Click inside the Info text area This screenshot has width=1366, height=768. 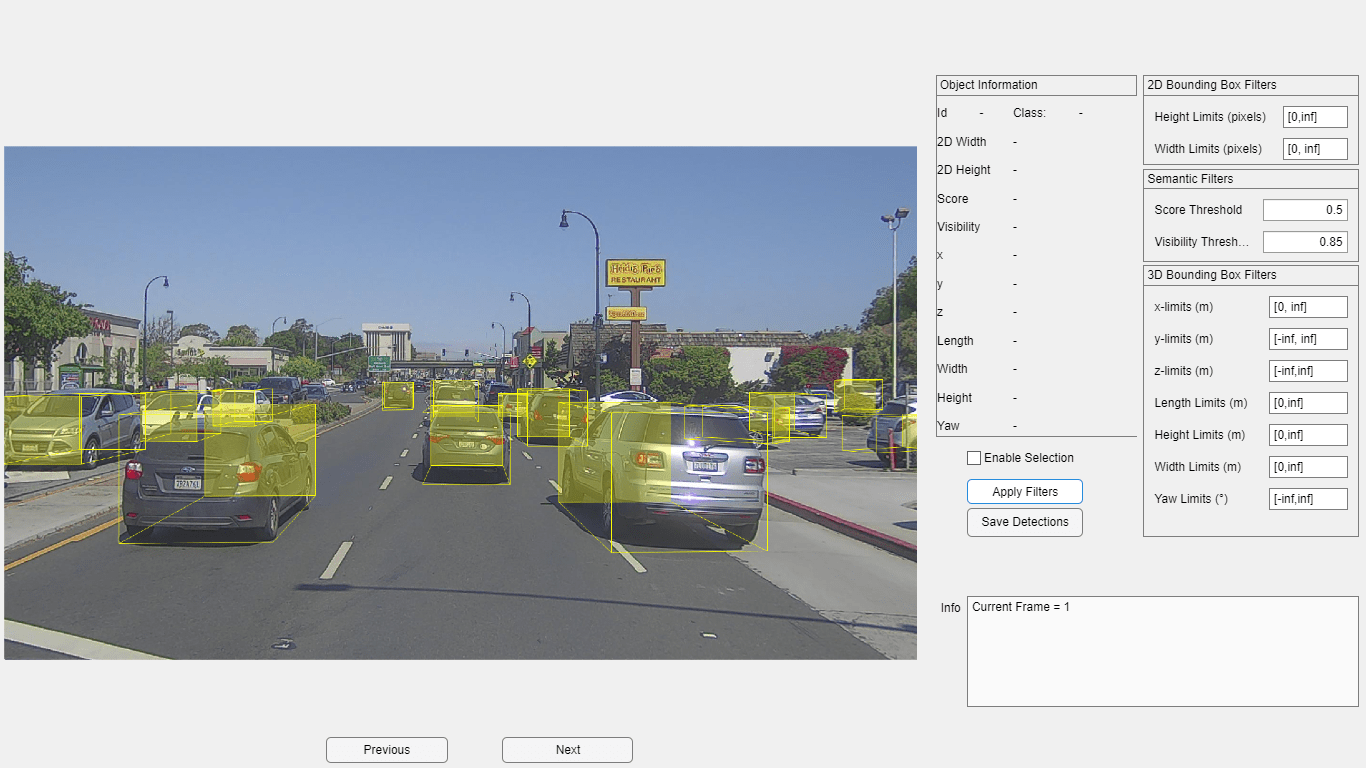pos(1162,651)
